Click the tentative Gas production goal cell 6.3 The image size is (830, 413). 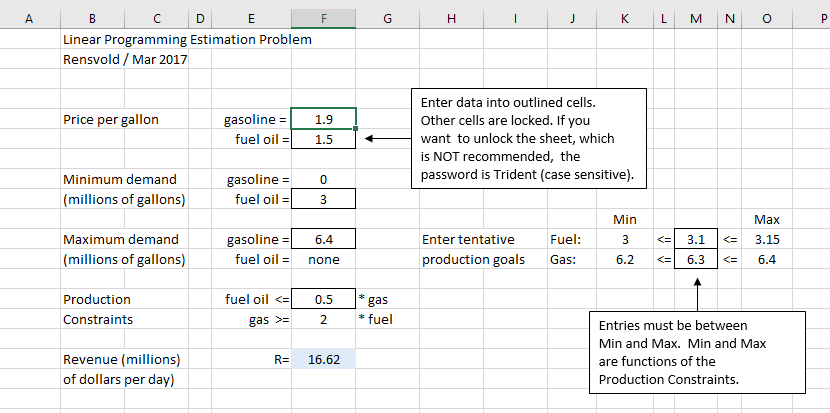coord(696,260)
